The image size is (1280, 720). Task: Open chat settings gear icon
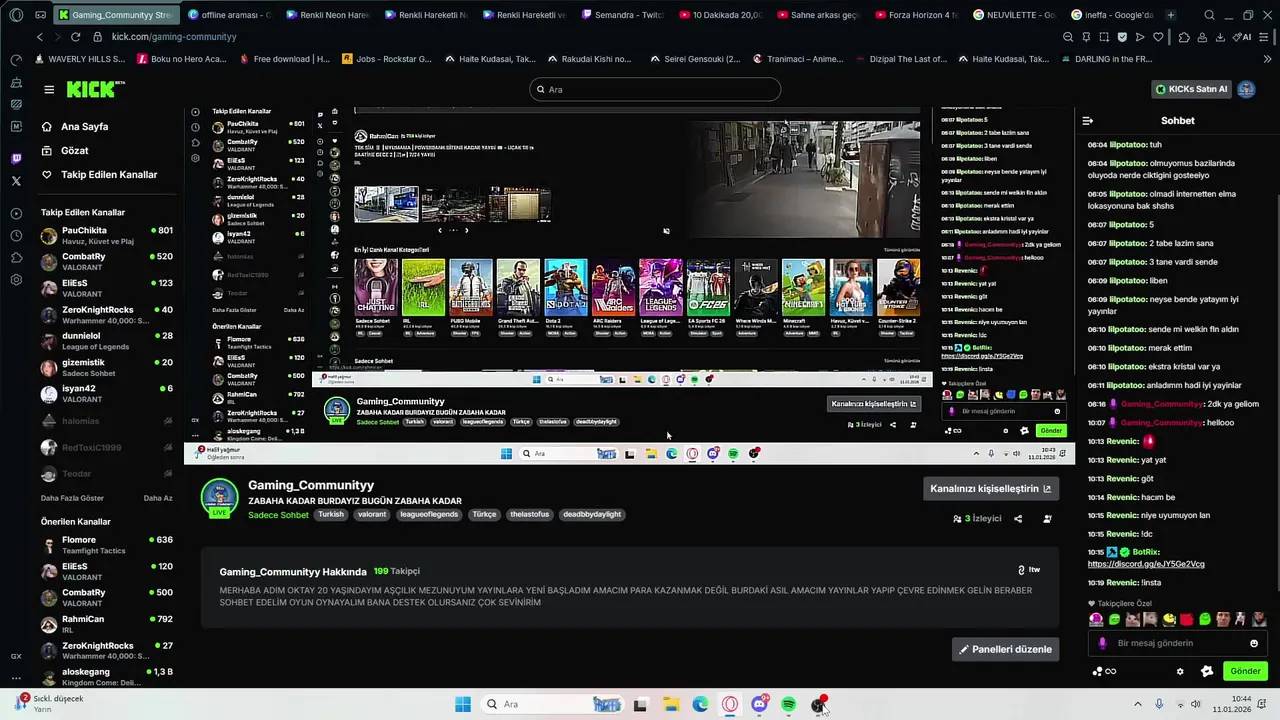coord(1180,672)
